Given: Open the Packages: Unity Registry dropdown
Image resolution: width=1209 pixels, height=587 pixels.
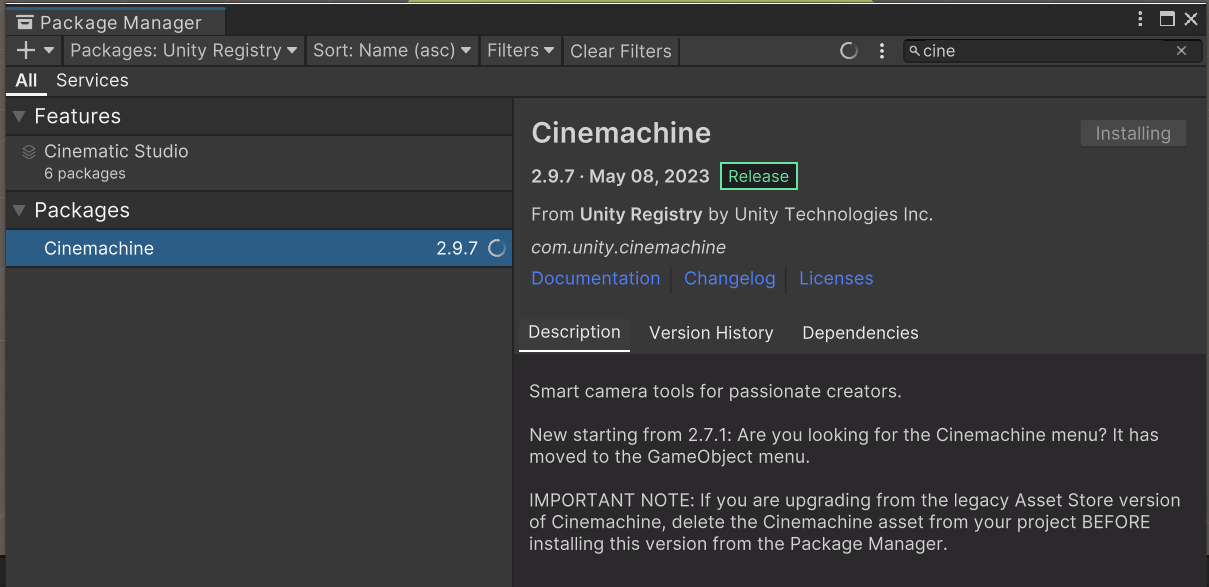Looking at the screenshot, I should click(x=184, y=50).
